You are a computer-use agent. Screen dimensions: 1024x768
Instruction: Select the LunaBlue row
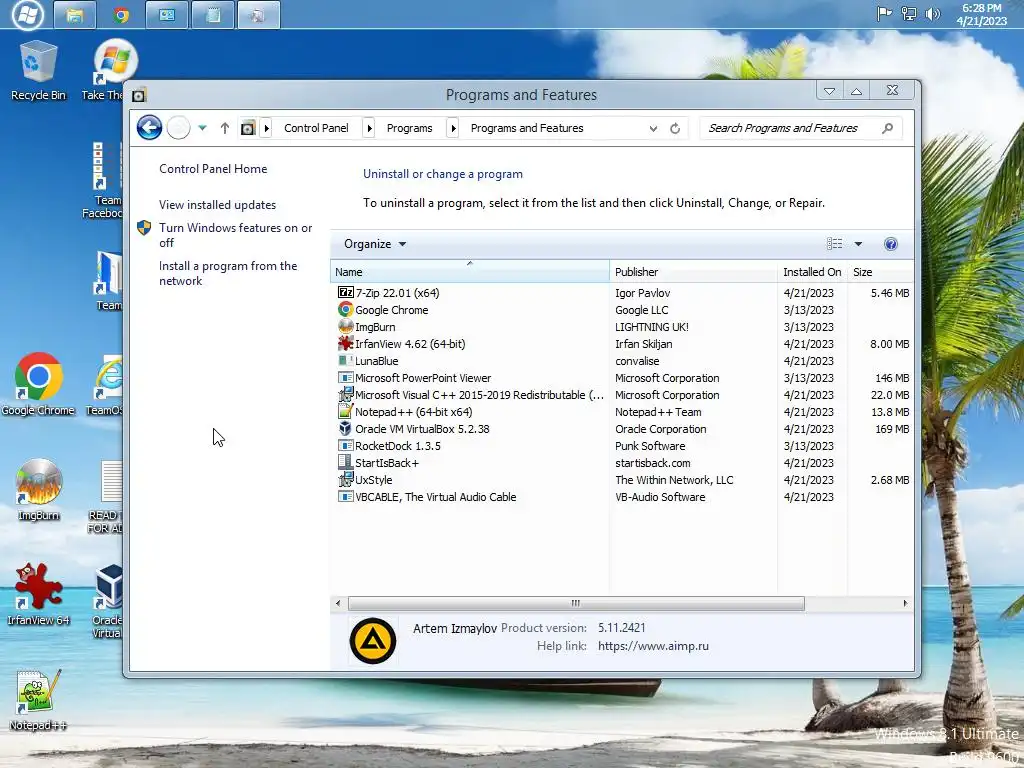pos(622,360)
